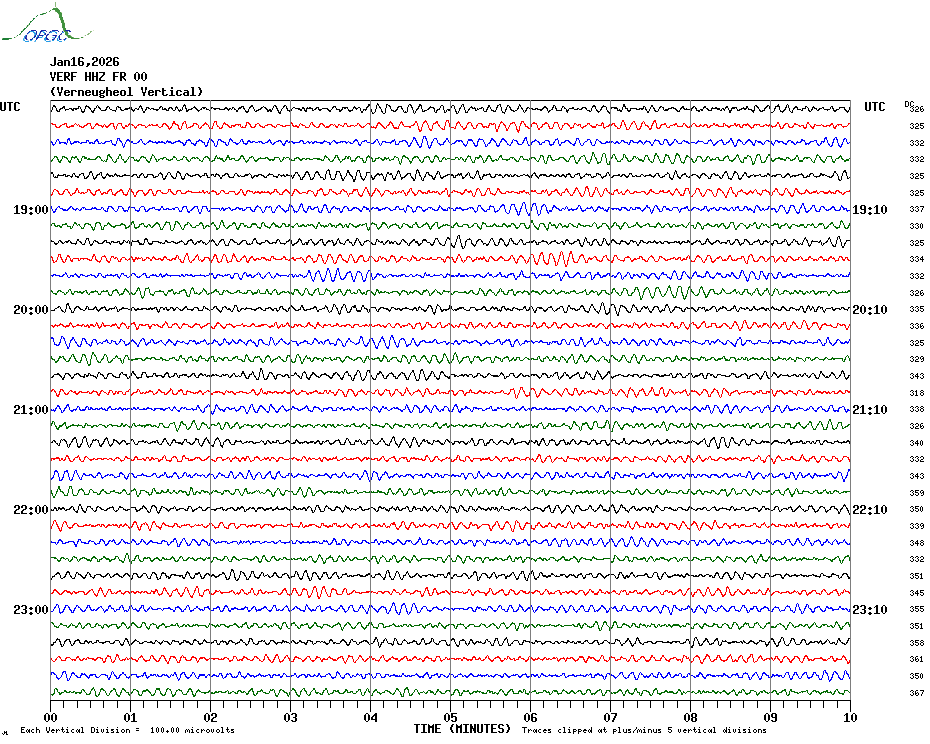
Task: Click the DC value 329
Action: pos(917,360)
